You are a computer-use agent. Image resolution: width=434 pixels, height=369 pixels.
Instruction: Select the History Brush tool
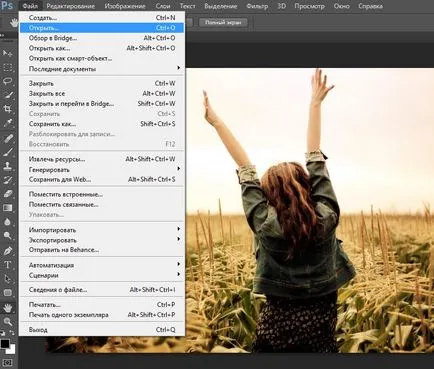click(7, 180)
